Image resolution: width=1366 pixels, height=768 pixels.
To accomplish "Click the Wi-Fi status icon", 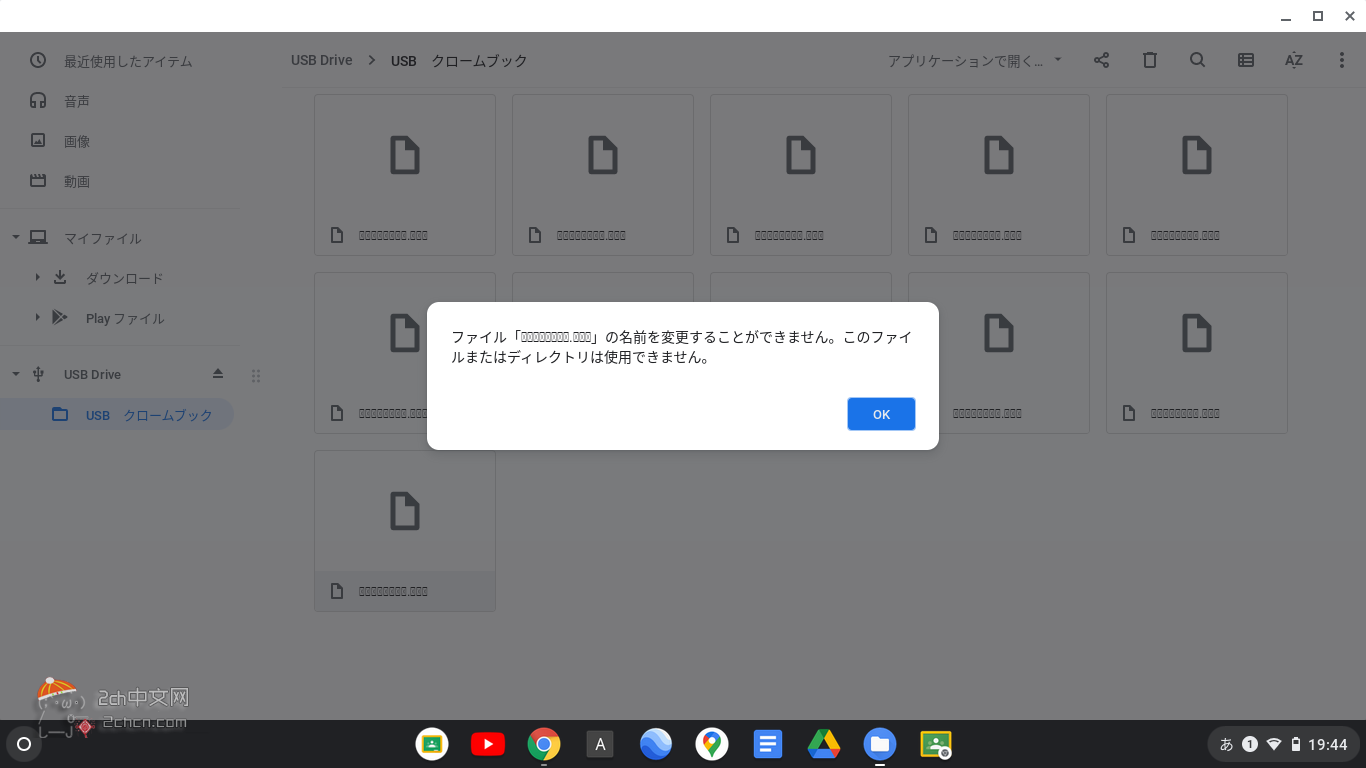I will [1274, 744].
